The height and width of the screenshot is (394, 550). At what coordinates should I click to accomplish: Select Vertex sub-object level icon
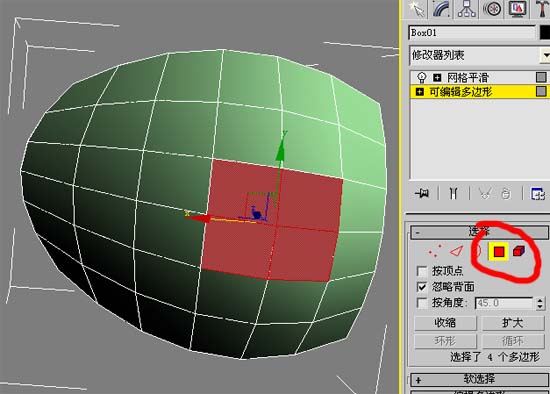point(435,251)
